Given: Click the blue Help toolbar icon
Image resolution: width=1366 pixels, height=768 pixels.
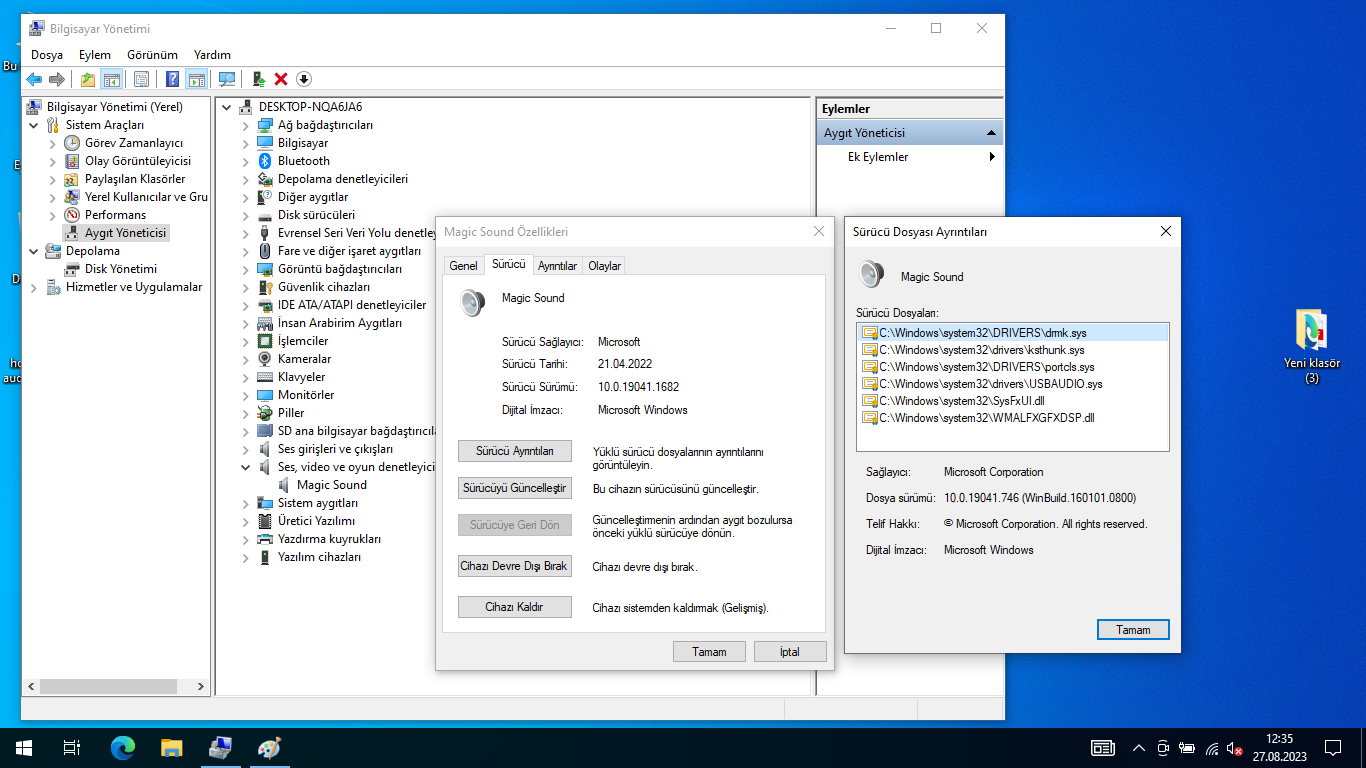Looking at the screenshot, I should pos(172,80).
